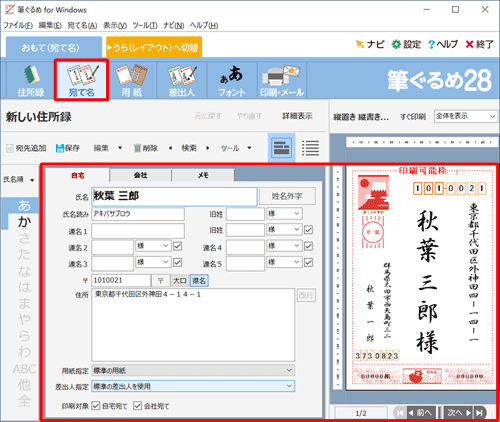
Task: Open the 用紙指定 dropdown
Action: [x=193, y=370]
